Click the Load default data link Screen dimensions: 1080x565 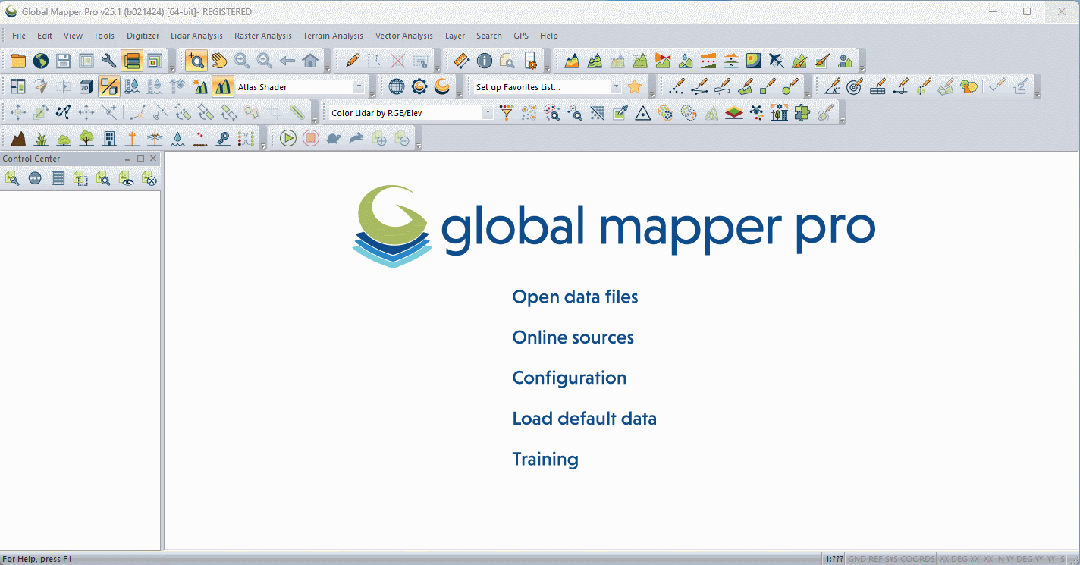click(x=584, y=419)
